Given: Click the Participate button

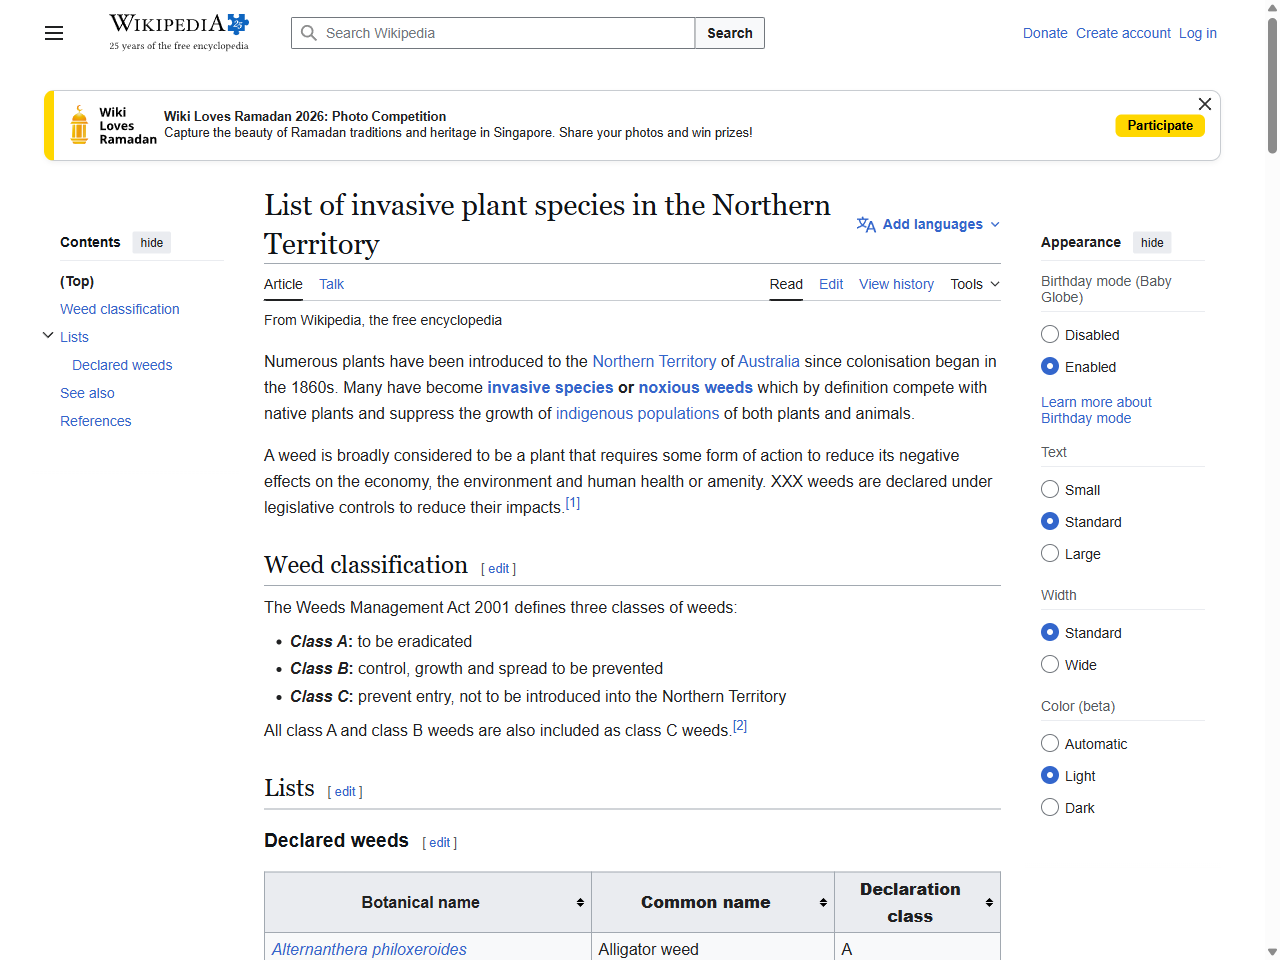Looking at the screenshot, I should [x=1160, y=125].
